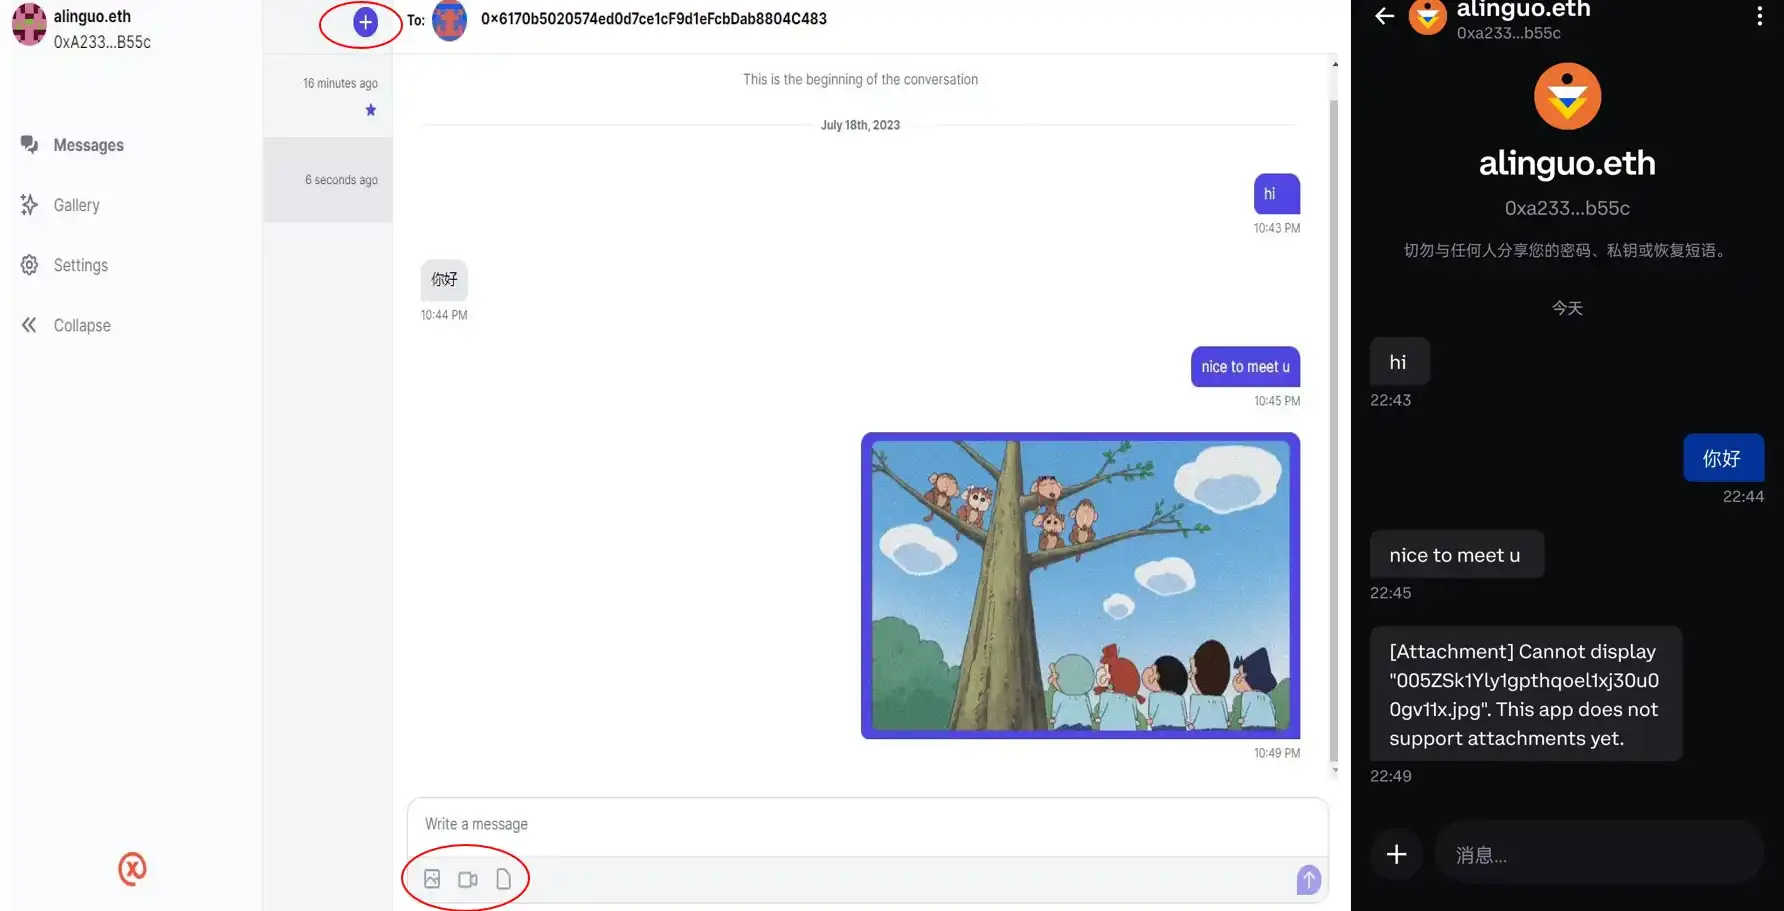Click the red X logo at bottom left
This screenshot has height=911, width=1784.
132,869
